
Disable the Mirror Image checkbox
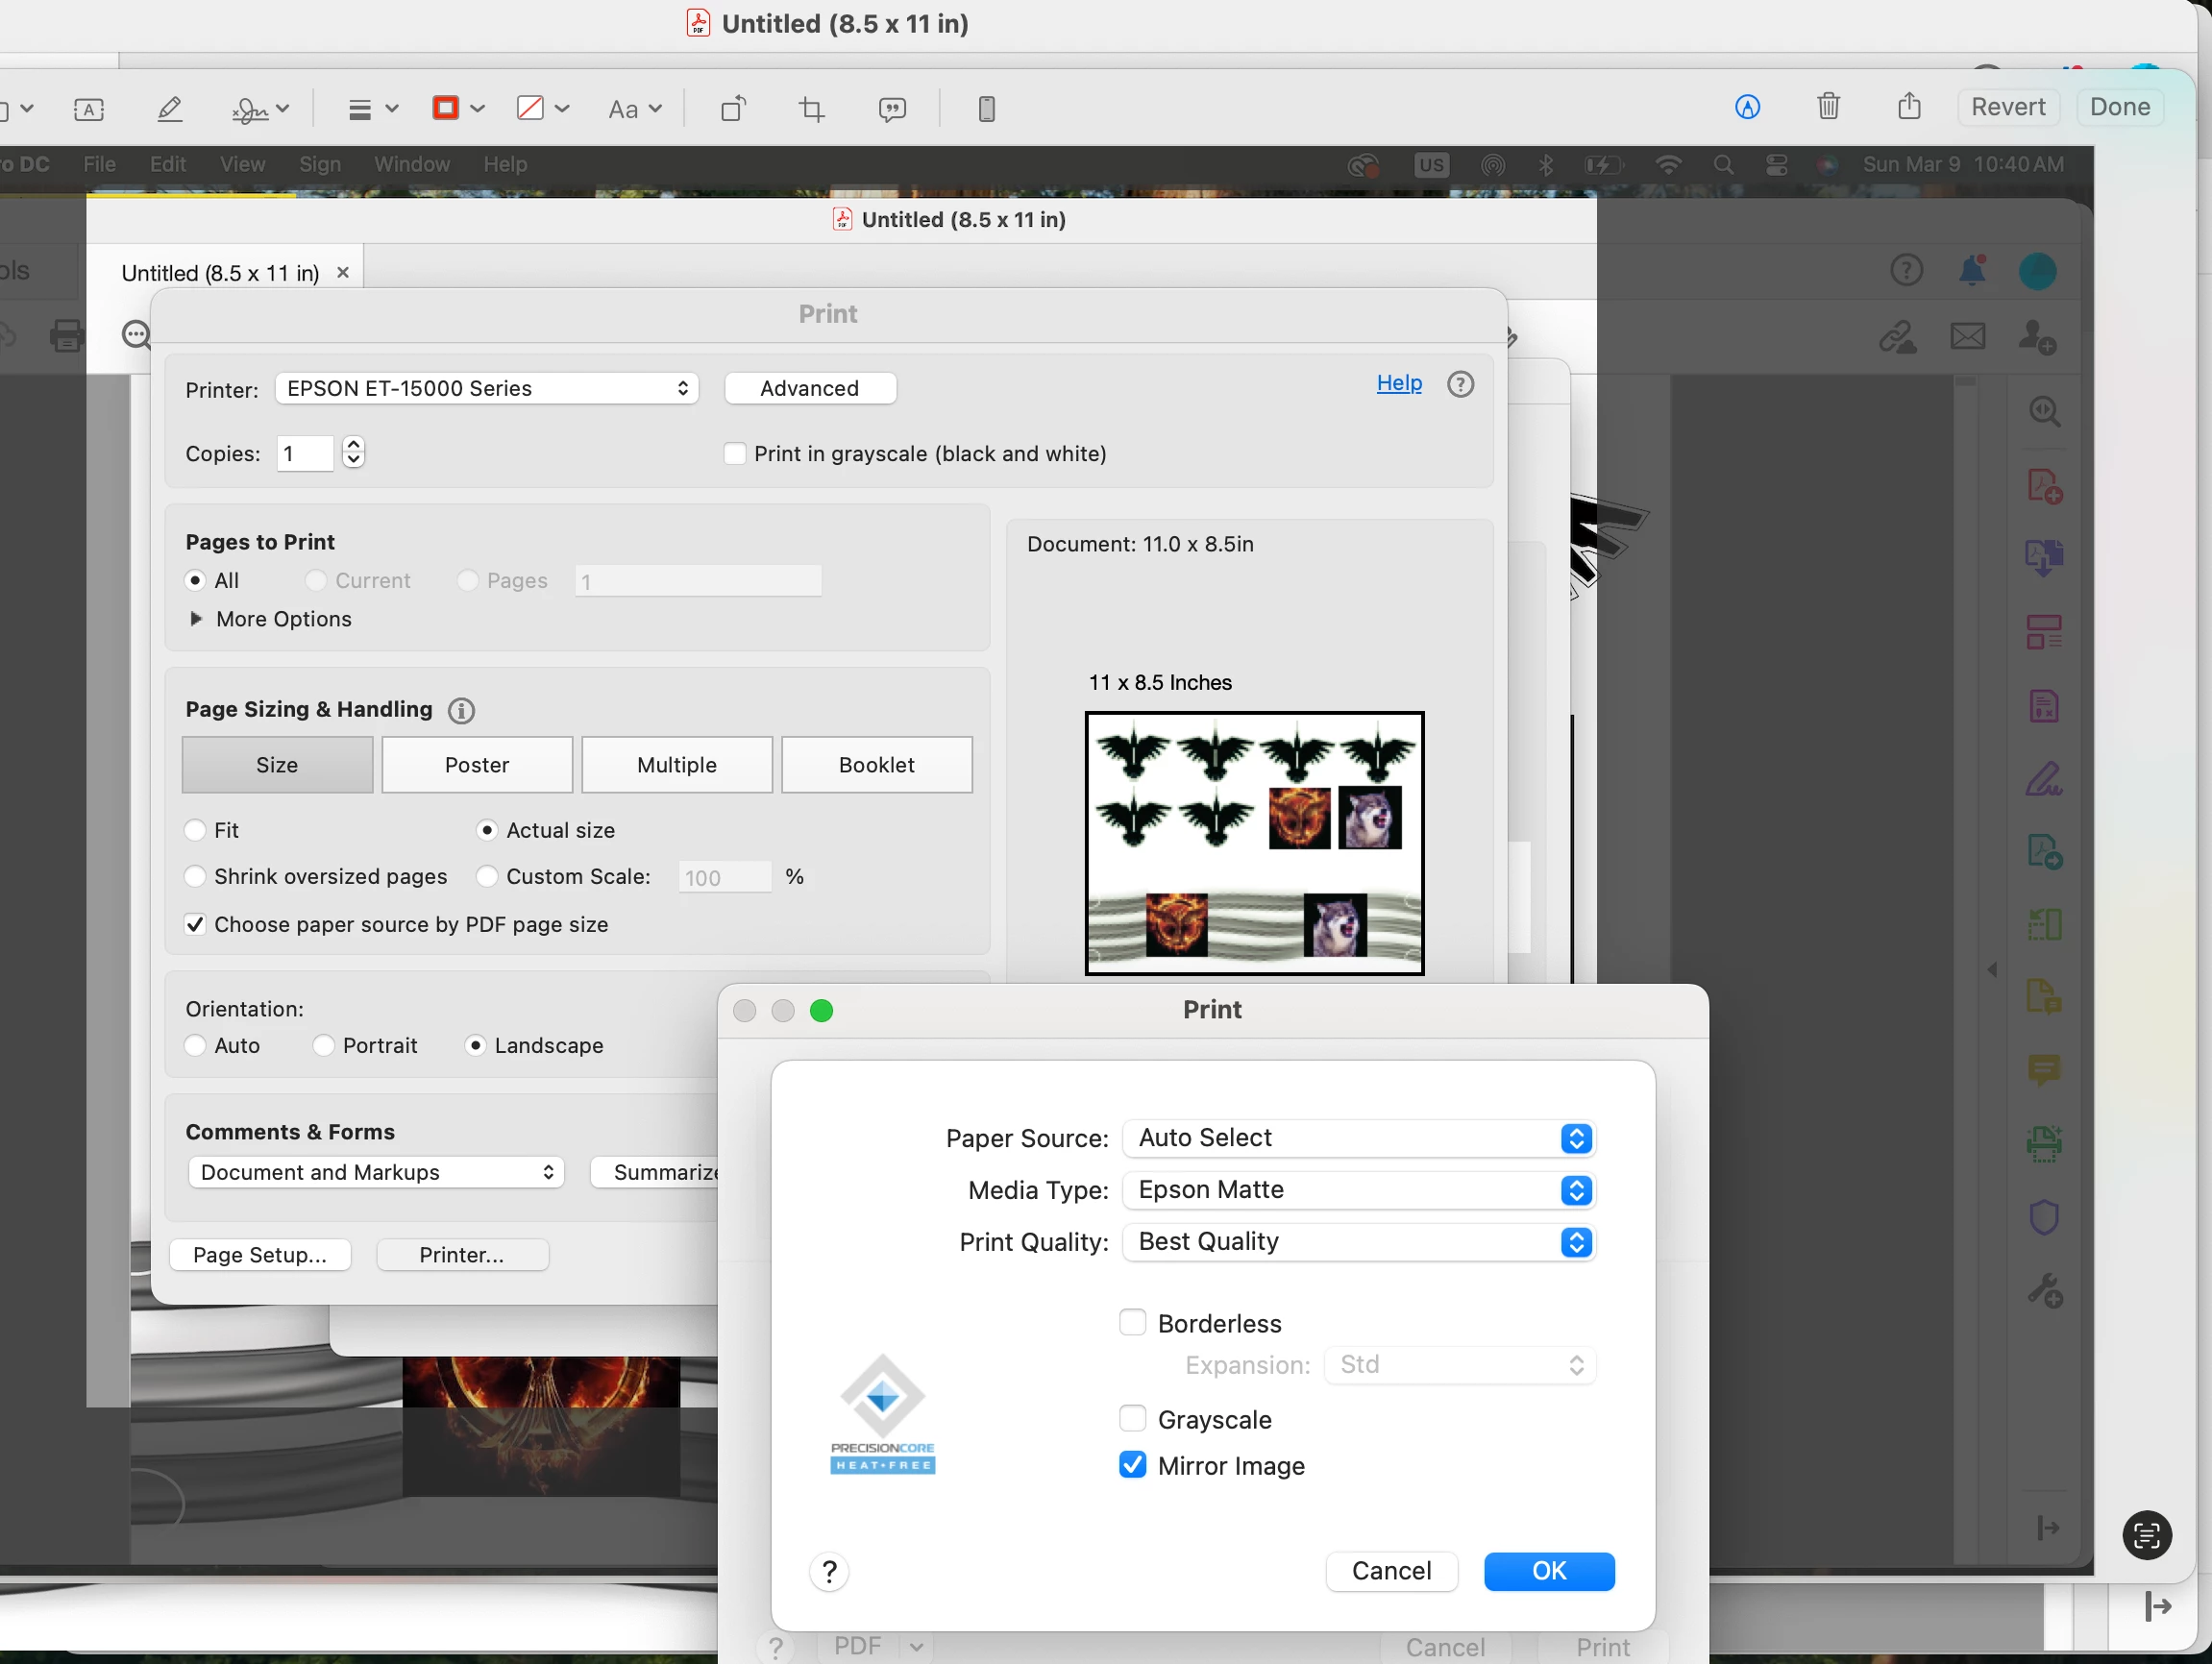(1131, 1464)
